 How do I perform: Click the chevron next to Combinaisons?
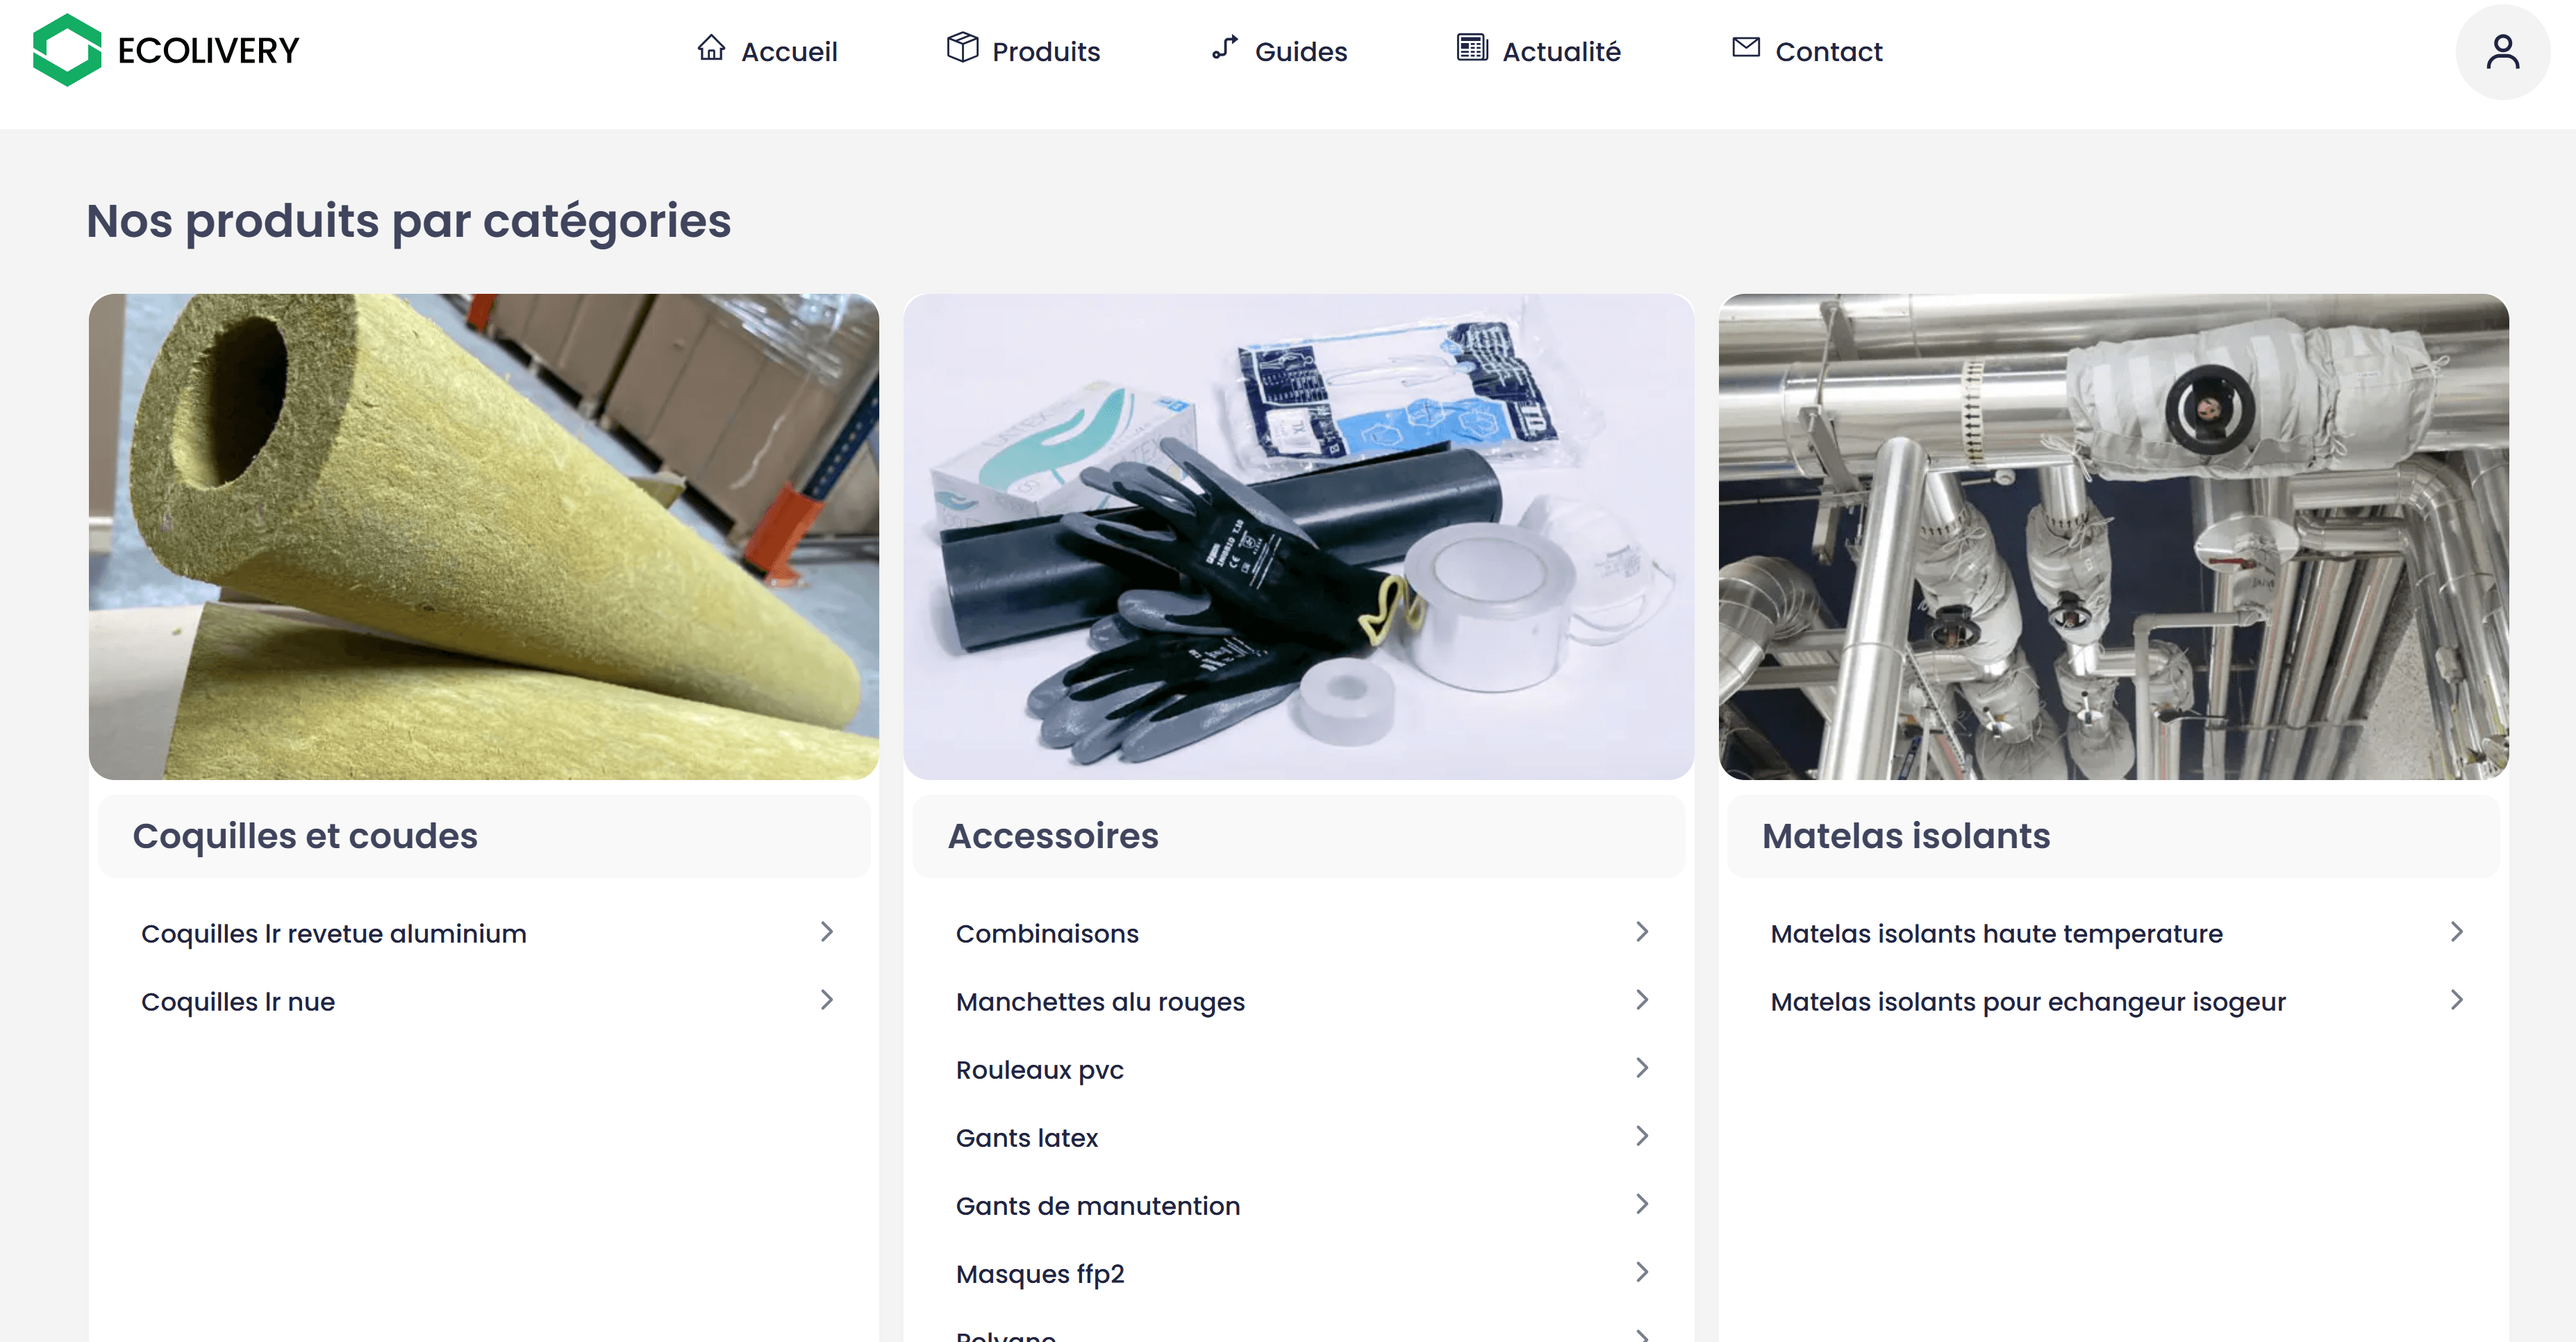click(x=1642, y=932)
